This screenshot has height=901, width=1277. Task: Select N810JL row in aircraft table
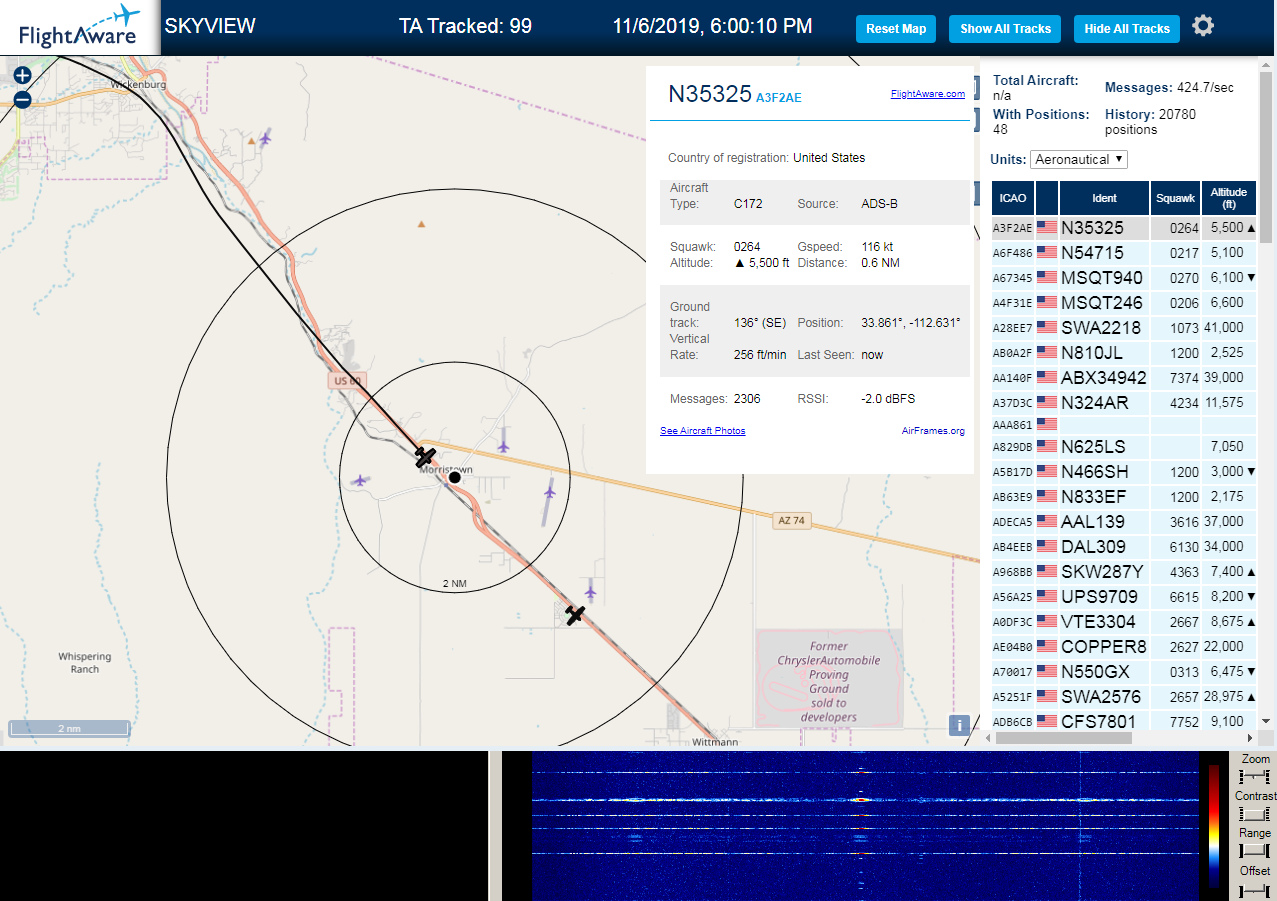click(x=1124, y=352)
